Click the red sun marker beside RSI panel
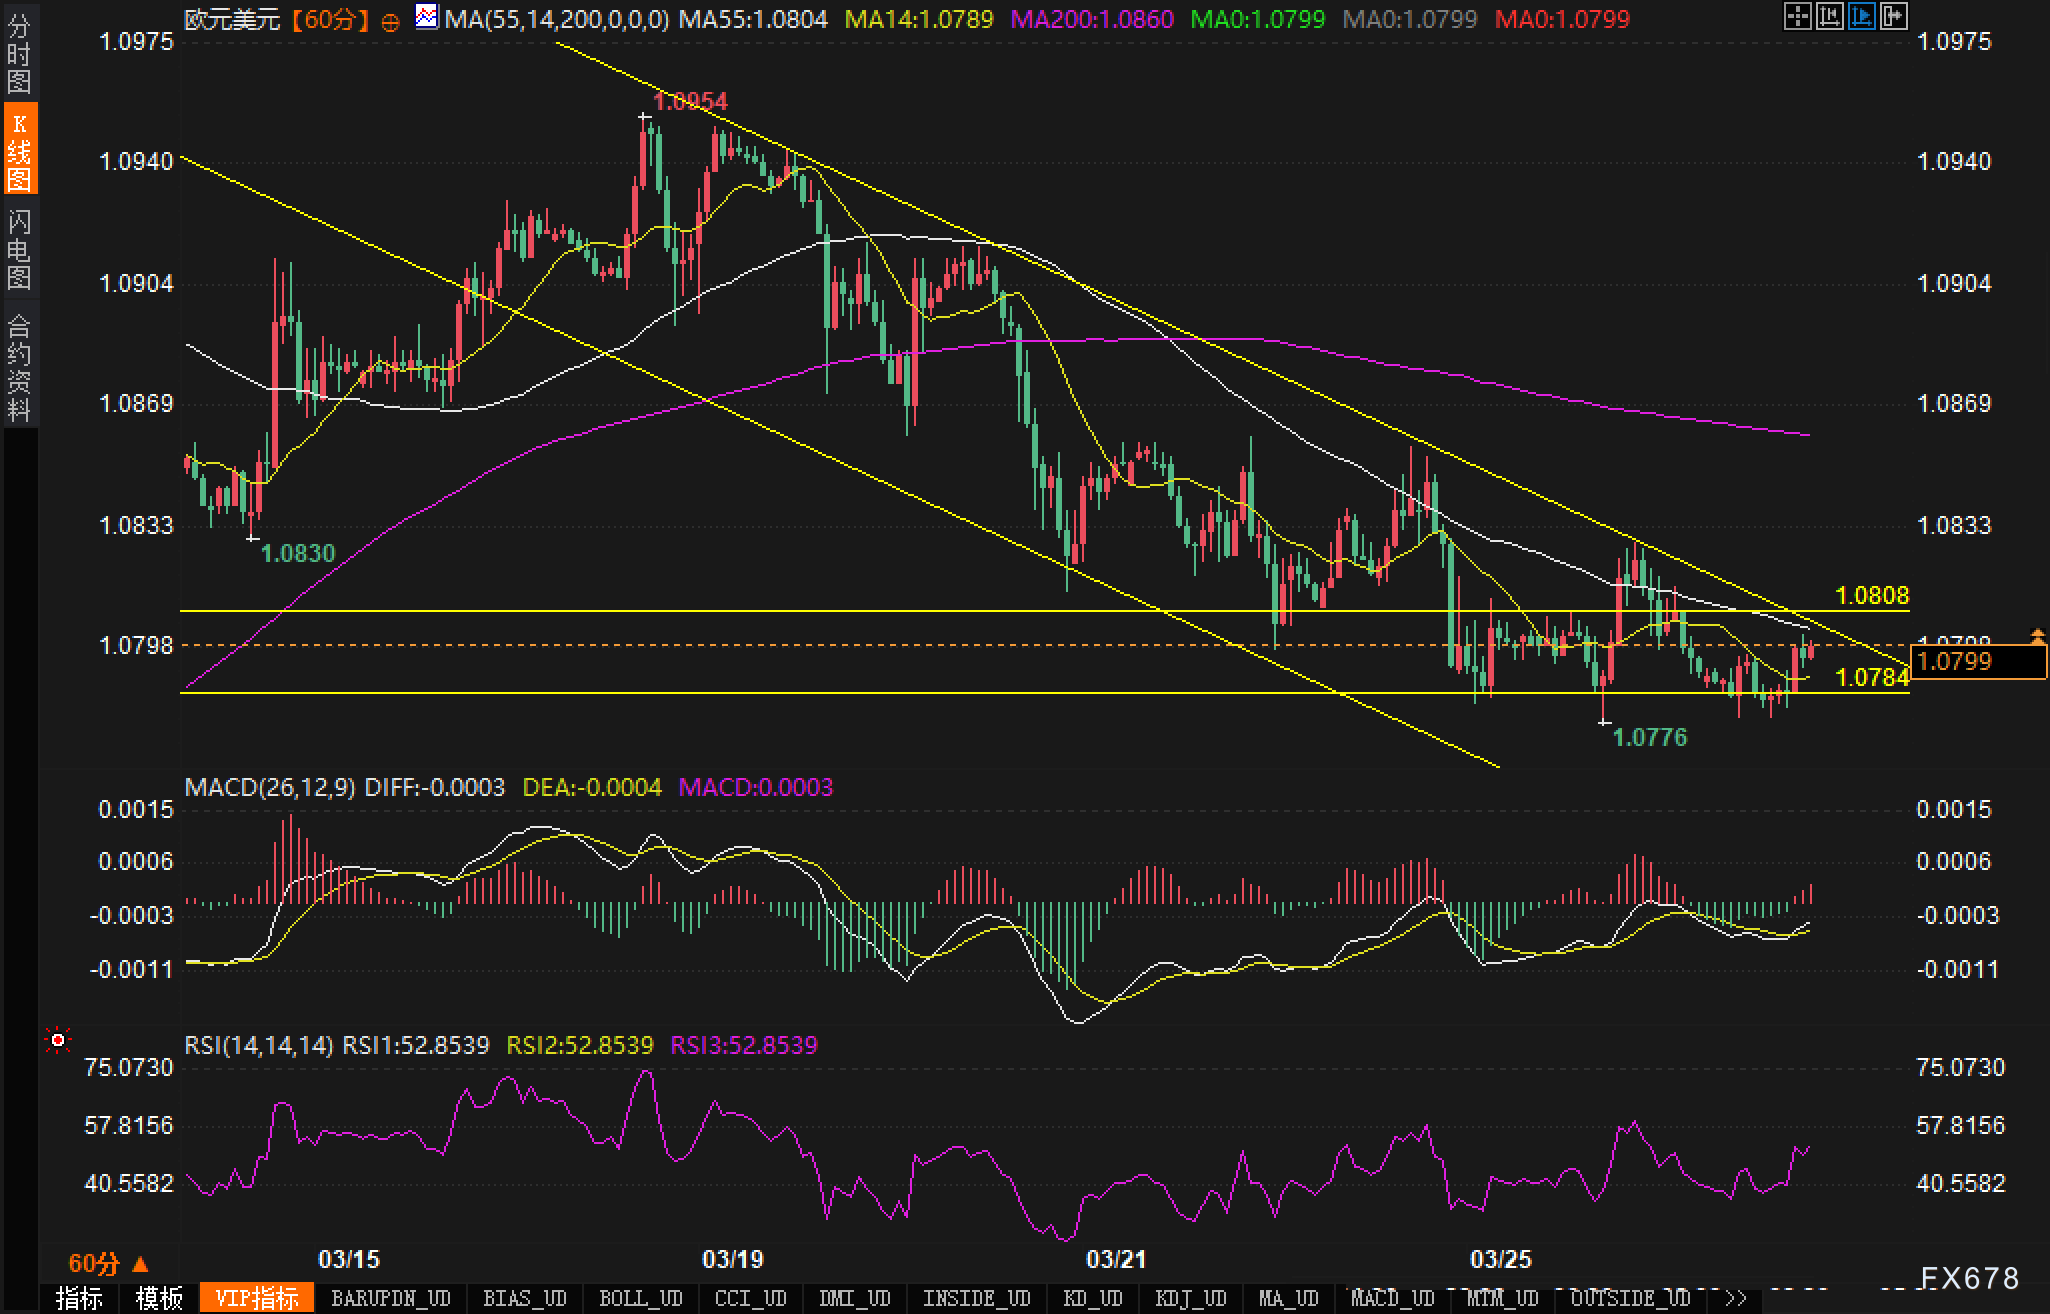 click(58, 1041)
